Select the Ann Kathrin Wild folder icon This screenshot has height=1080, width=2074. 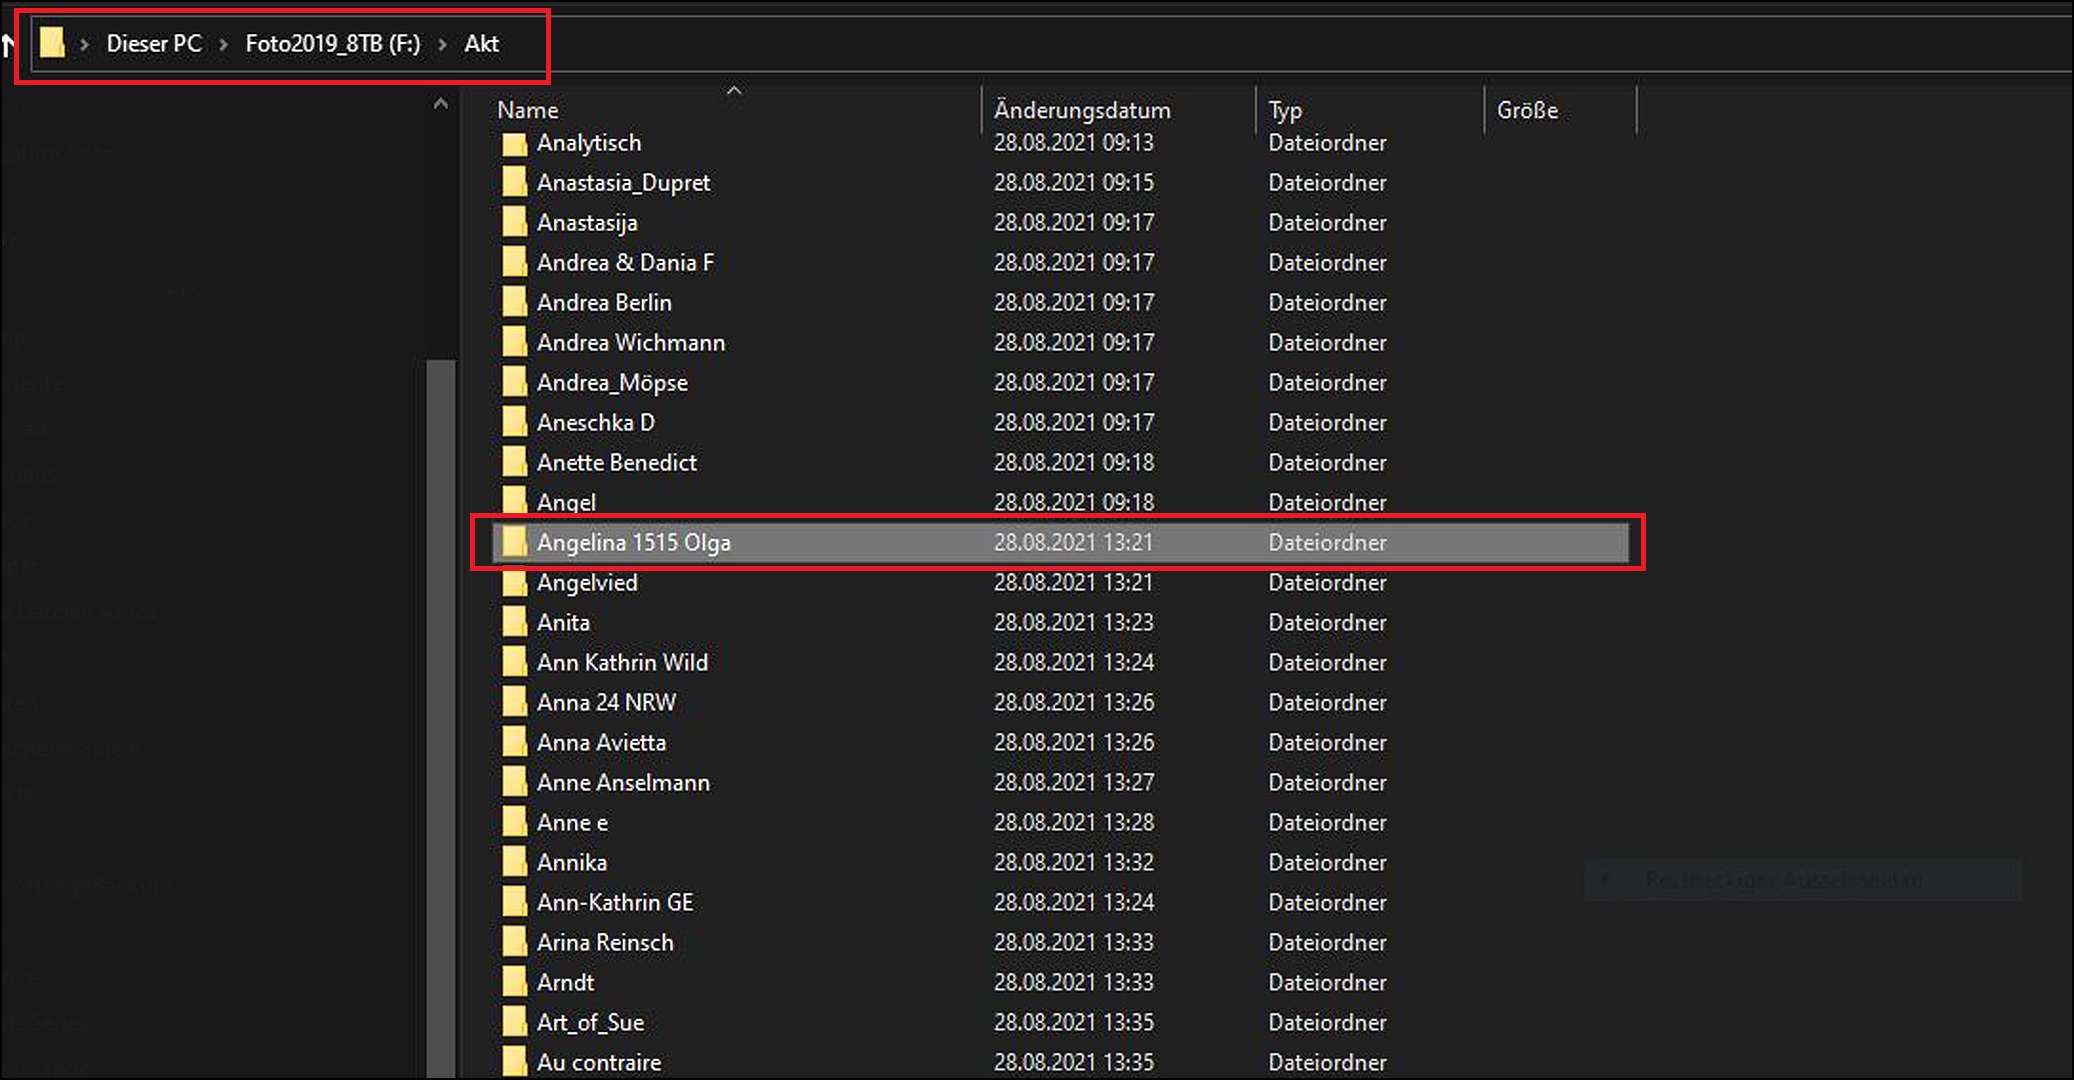[x=514, y=663]
